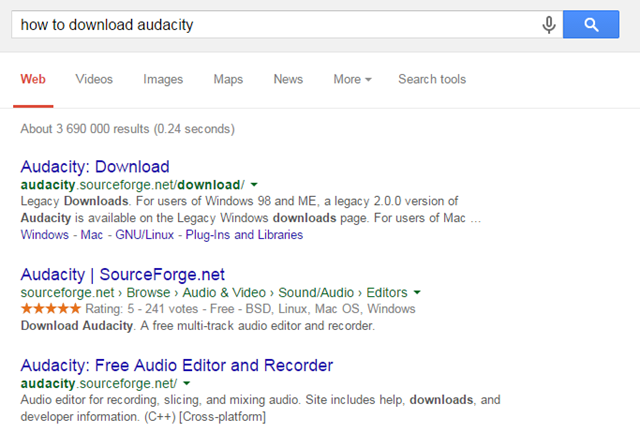The image size is (640, 433).
Task: Switch to the Images tab
Action: pyautogui.click(x=163, y=79)
